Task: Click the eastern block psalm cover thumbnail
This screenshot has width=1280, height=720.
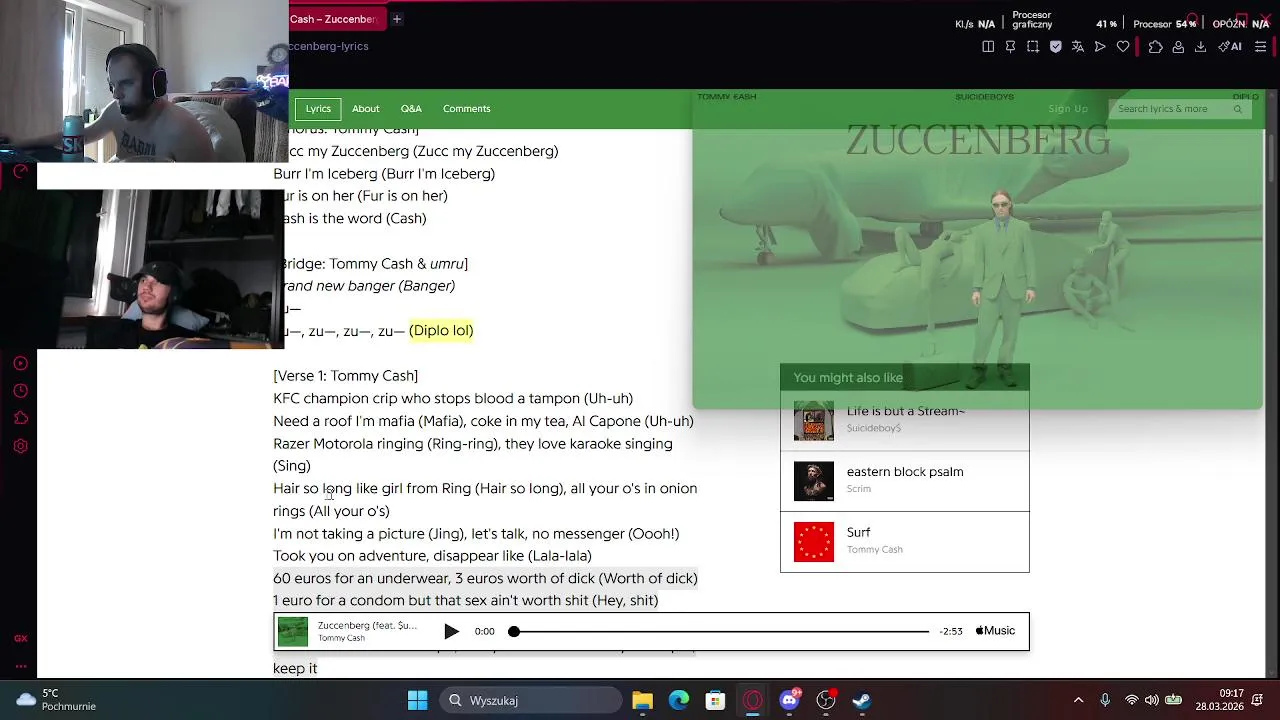Action: (814, 481)
